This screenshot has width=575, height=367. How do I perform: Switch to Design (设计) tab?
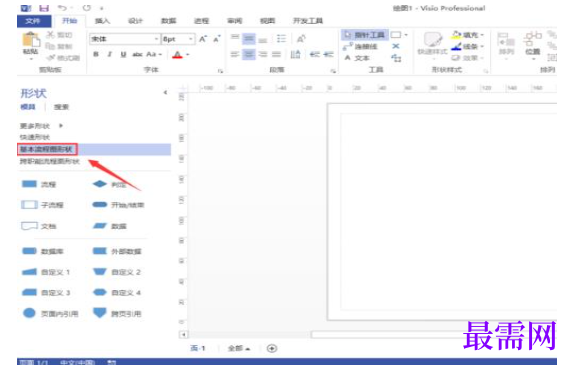click(x=135, y=21)
